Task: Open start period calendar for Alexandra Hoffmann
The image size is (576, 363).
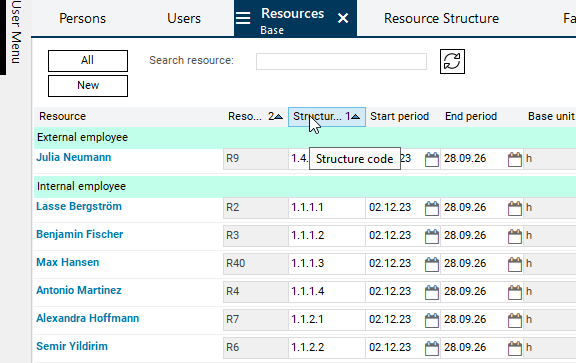Action: (432, 320)
